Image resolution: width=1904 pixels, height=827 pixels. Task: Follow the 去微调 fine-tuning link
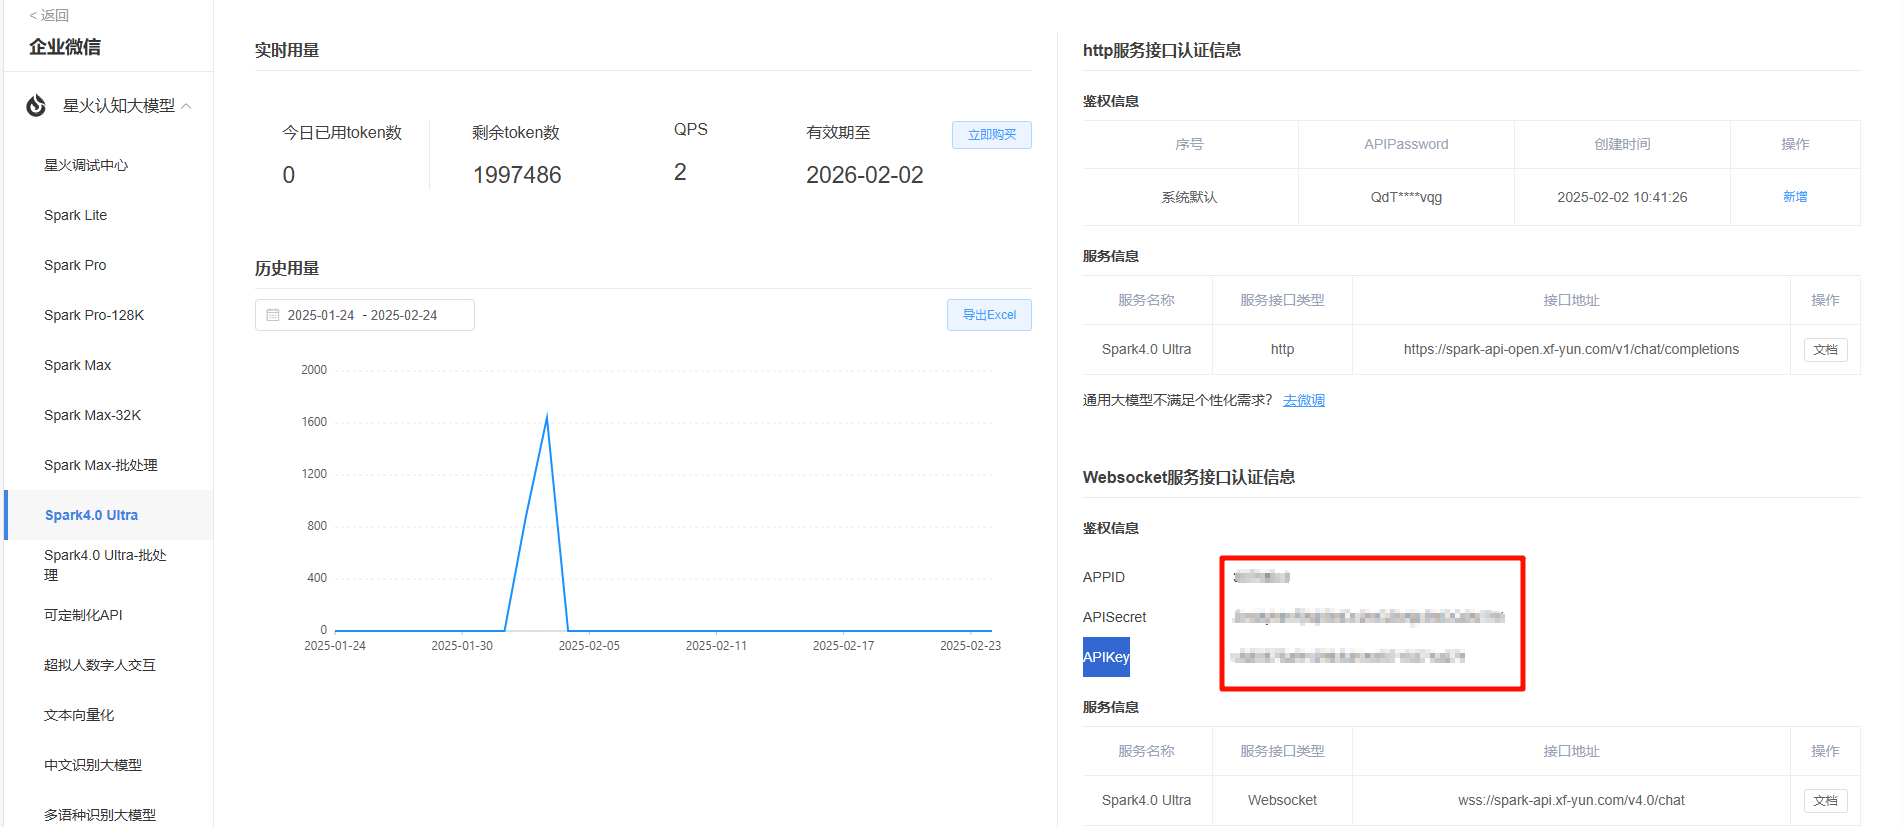pos(1303,400)
